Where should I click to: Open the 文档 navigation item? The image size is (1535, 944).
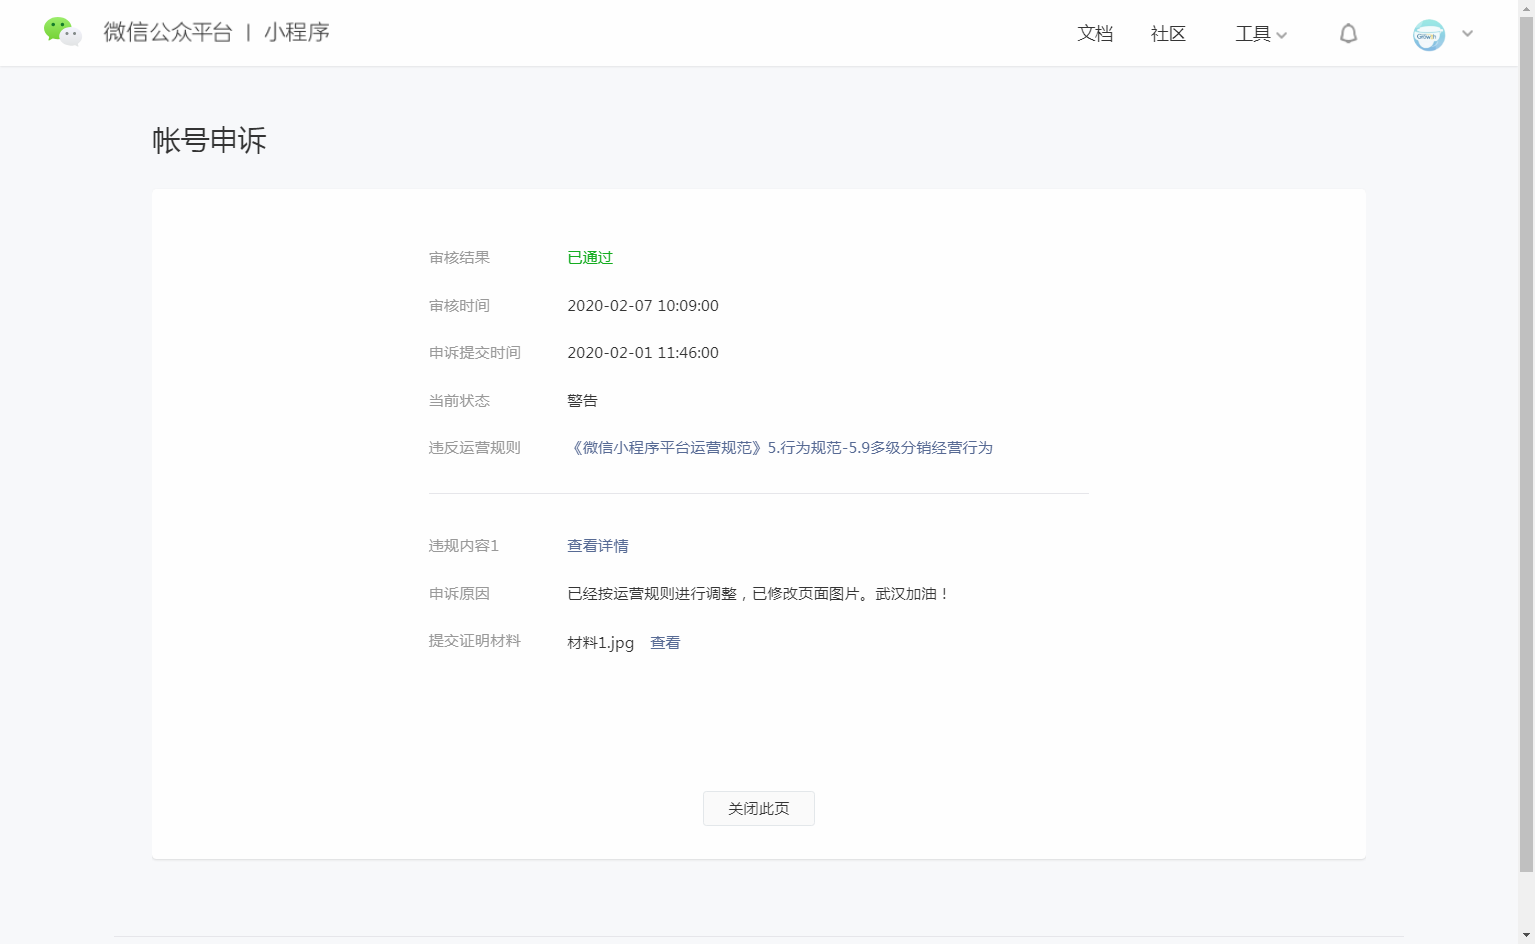(x=1095, y=34)
